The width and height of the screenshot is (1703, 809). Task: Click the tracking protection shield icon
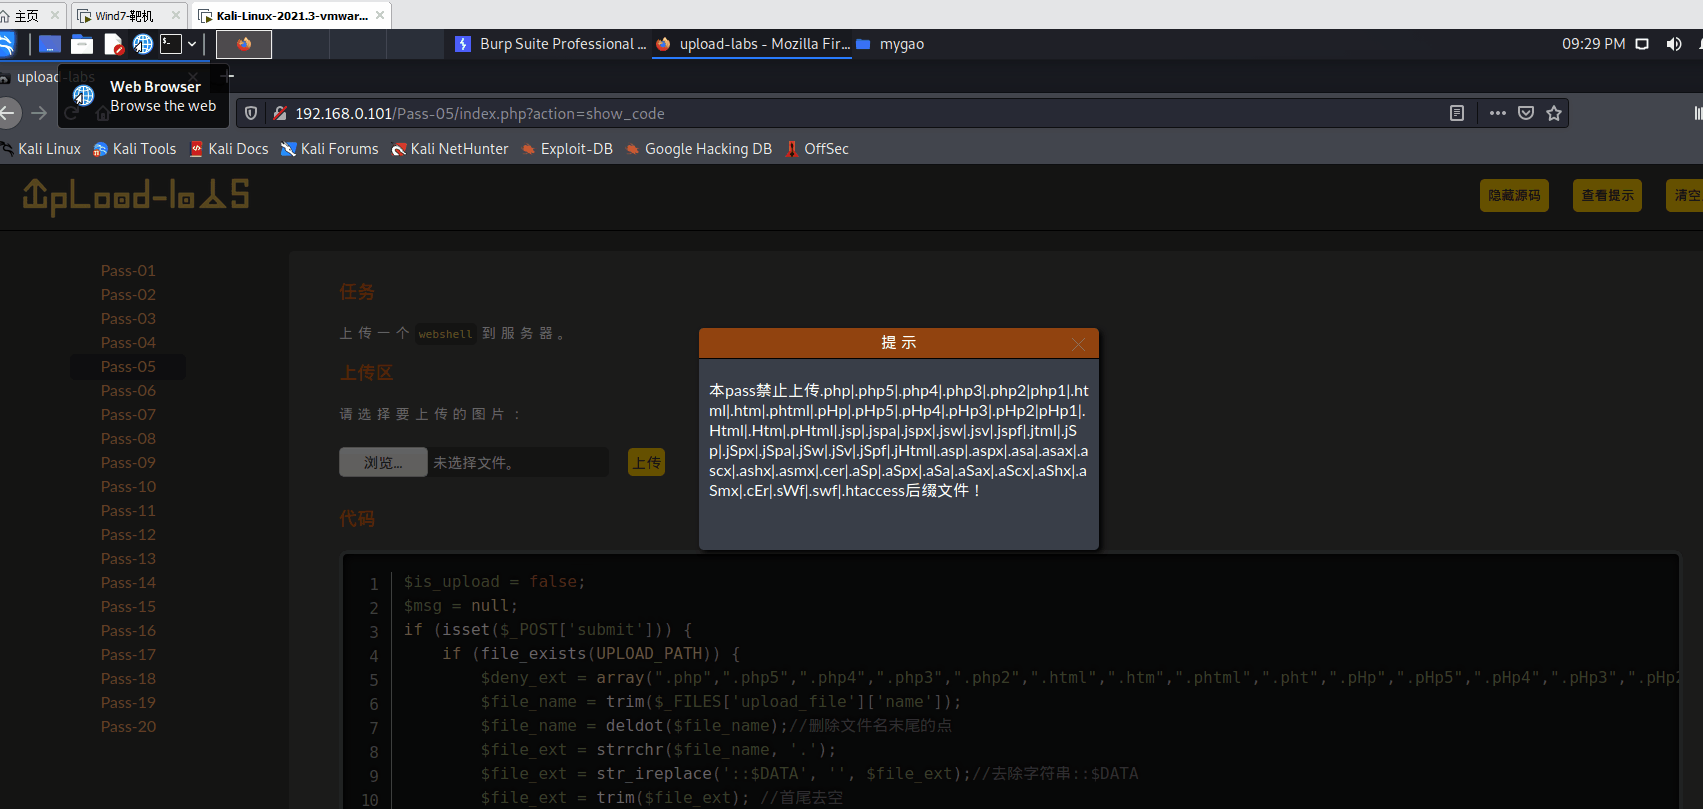click(251, 113)
